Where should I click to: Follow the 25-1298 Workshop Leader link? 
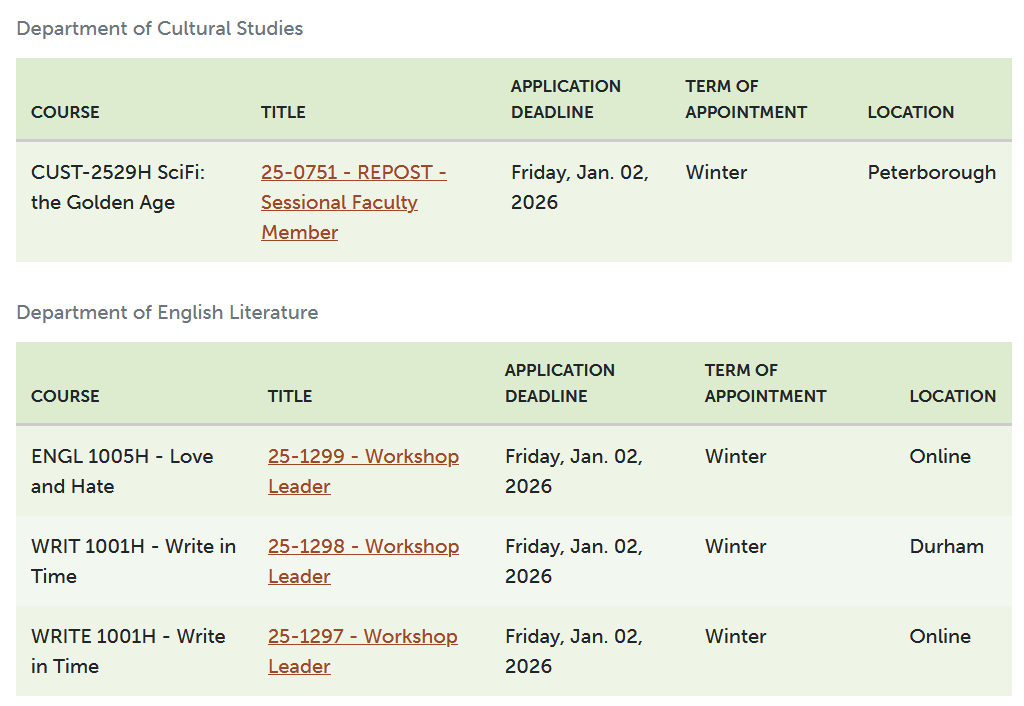(x=363, y=547)
